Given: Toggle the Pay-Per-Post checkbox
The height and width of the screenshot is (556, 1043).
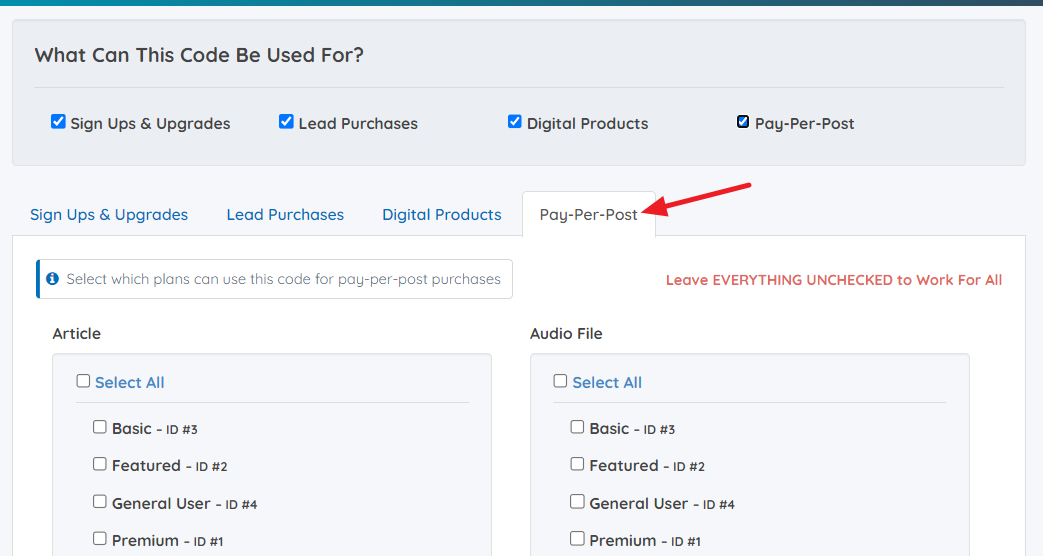Looking at the screenshot, I should pos(743,122).
